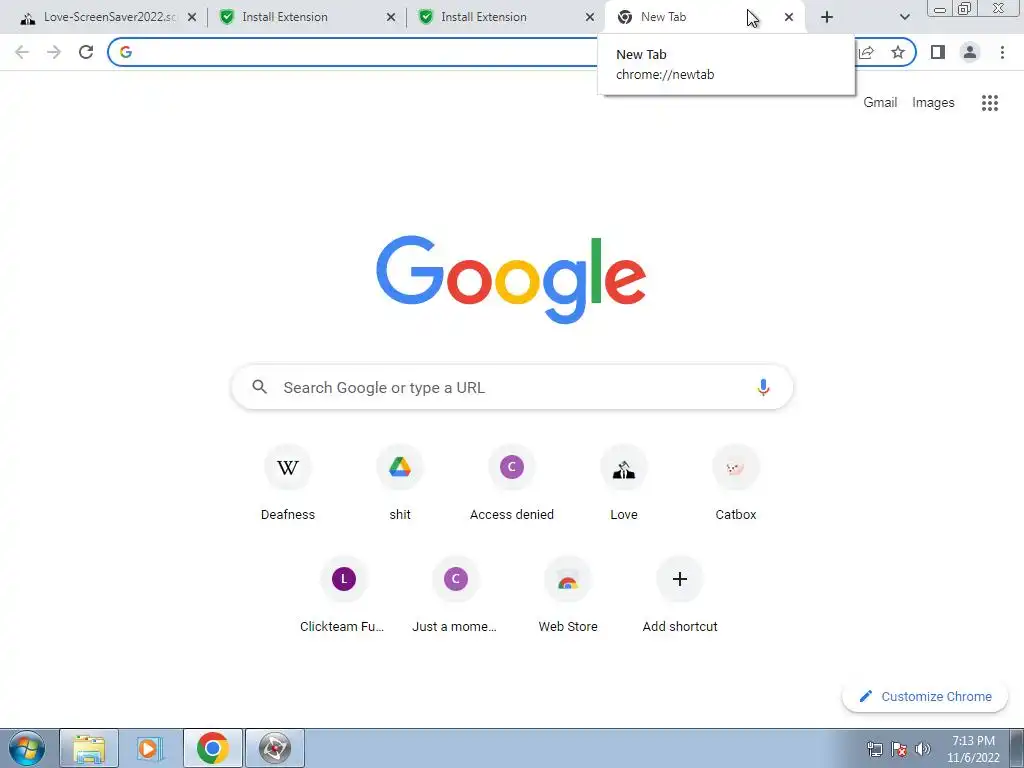Click the magnifier icon in search box

[x=260, y=387]
